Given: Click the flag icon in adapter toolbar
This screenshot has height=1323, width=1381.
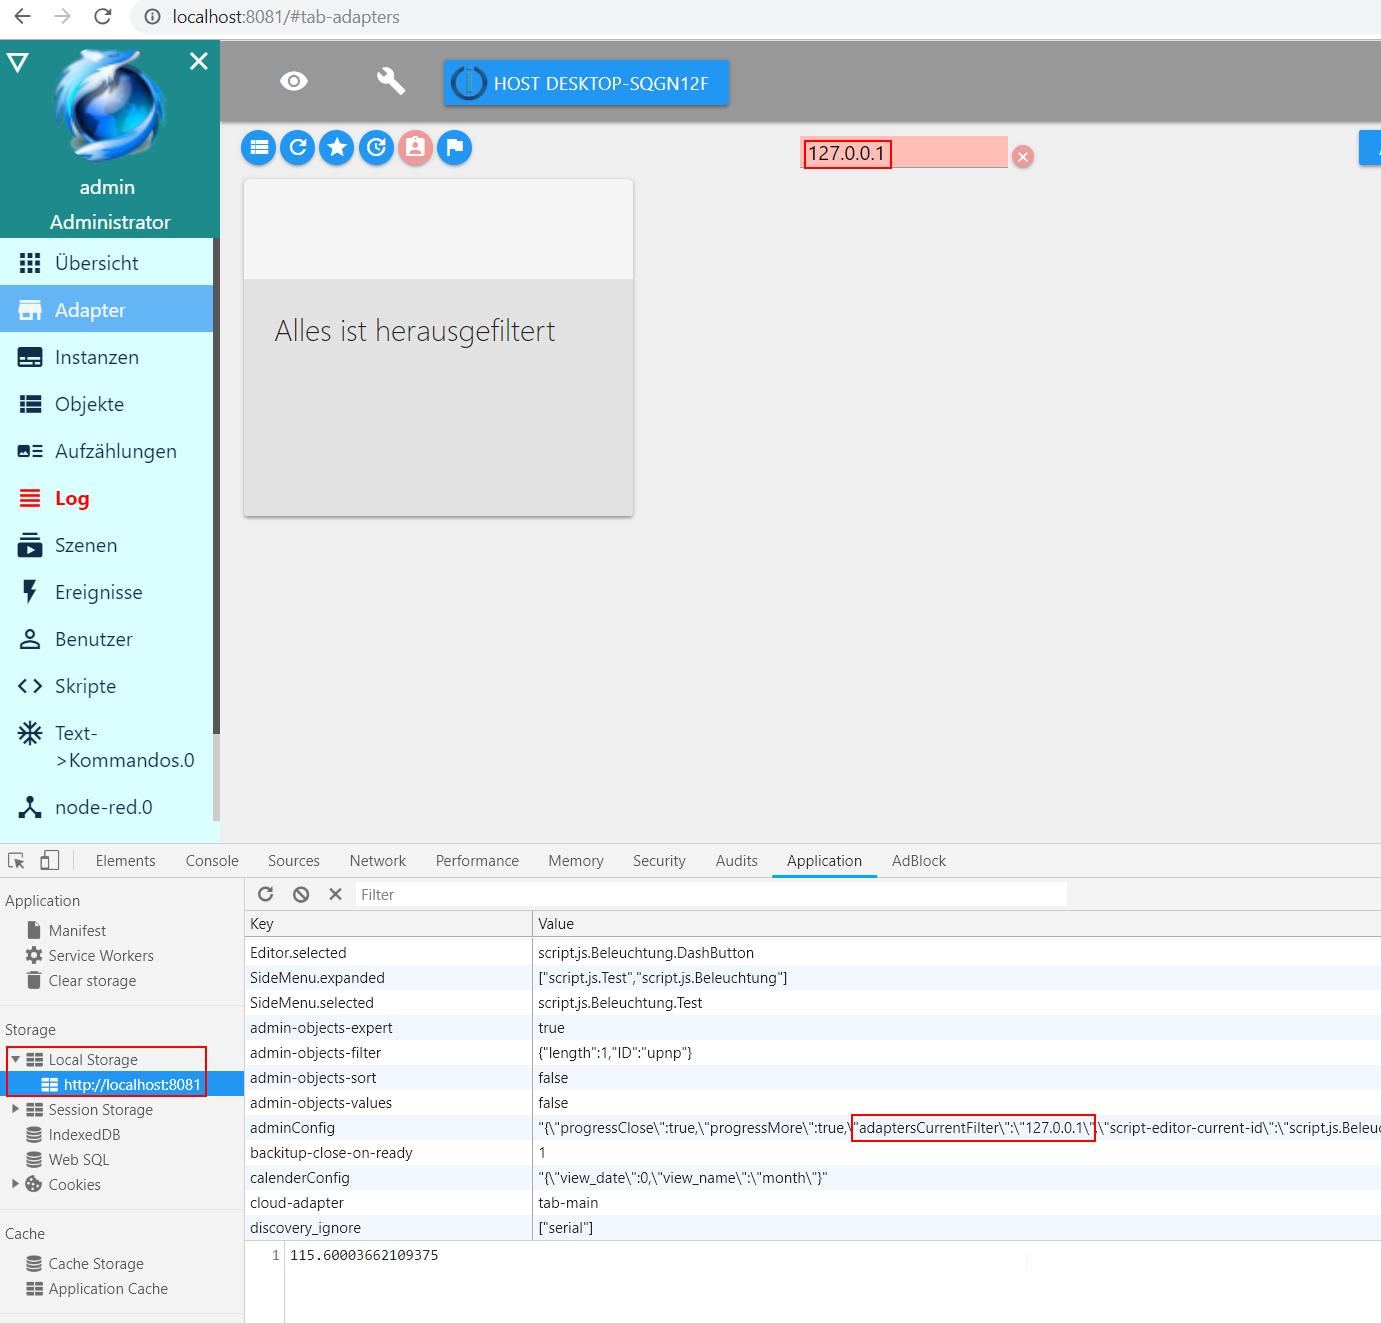Looking at the screenshot, I should [x=454, y=148].
